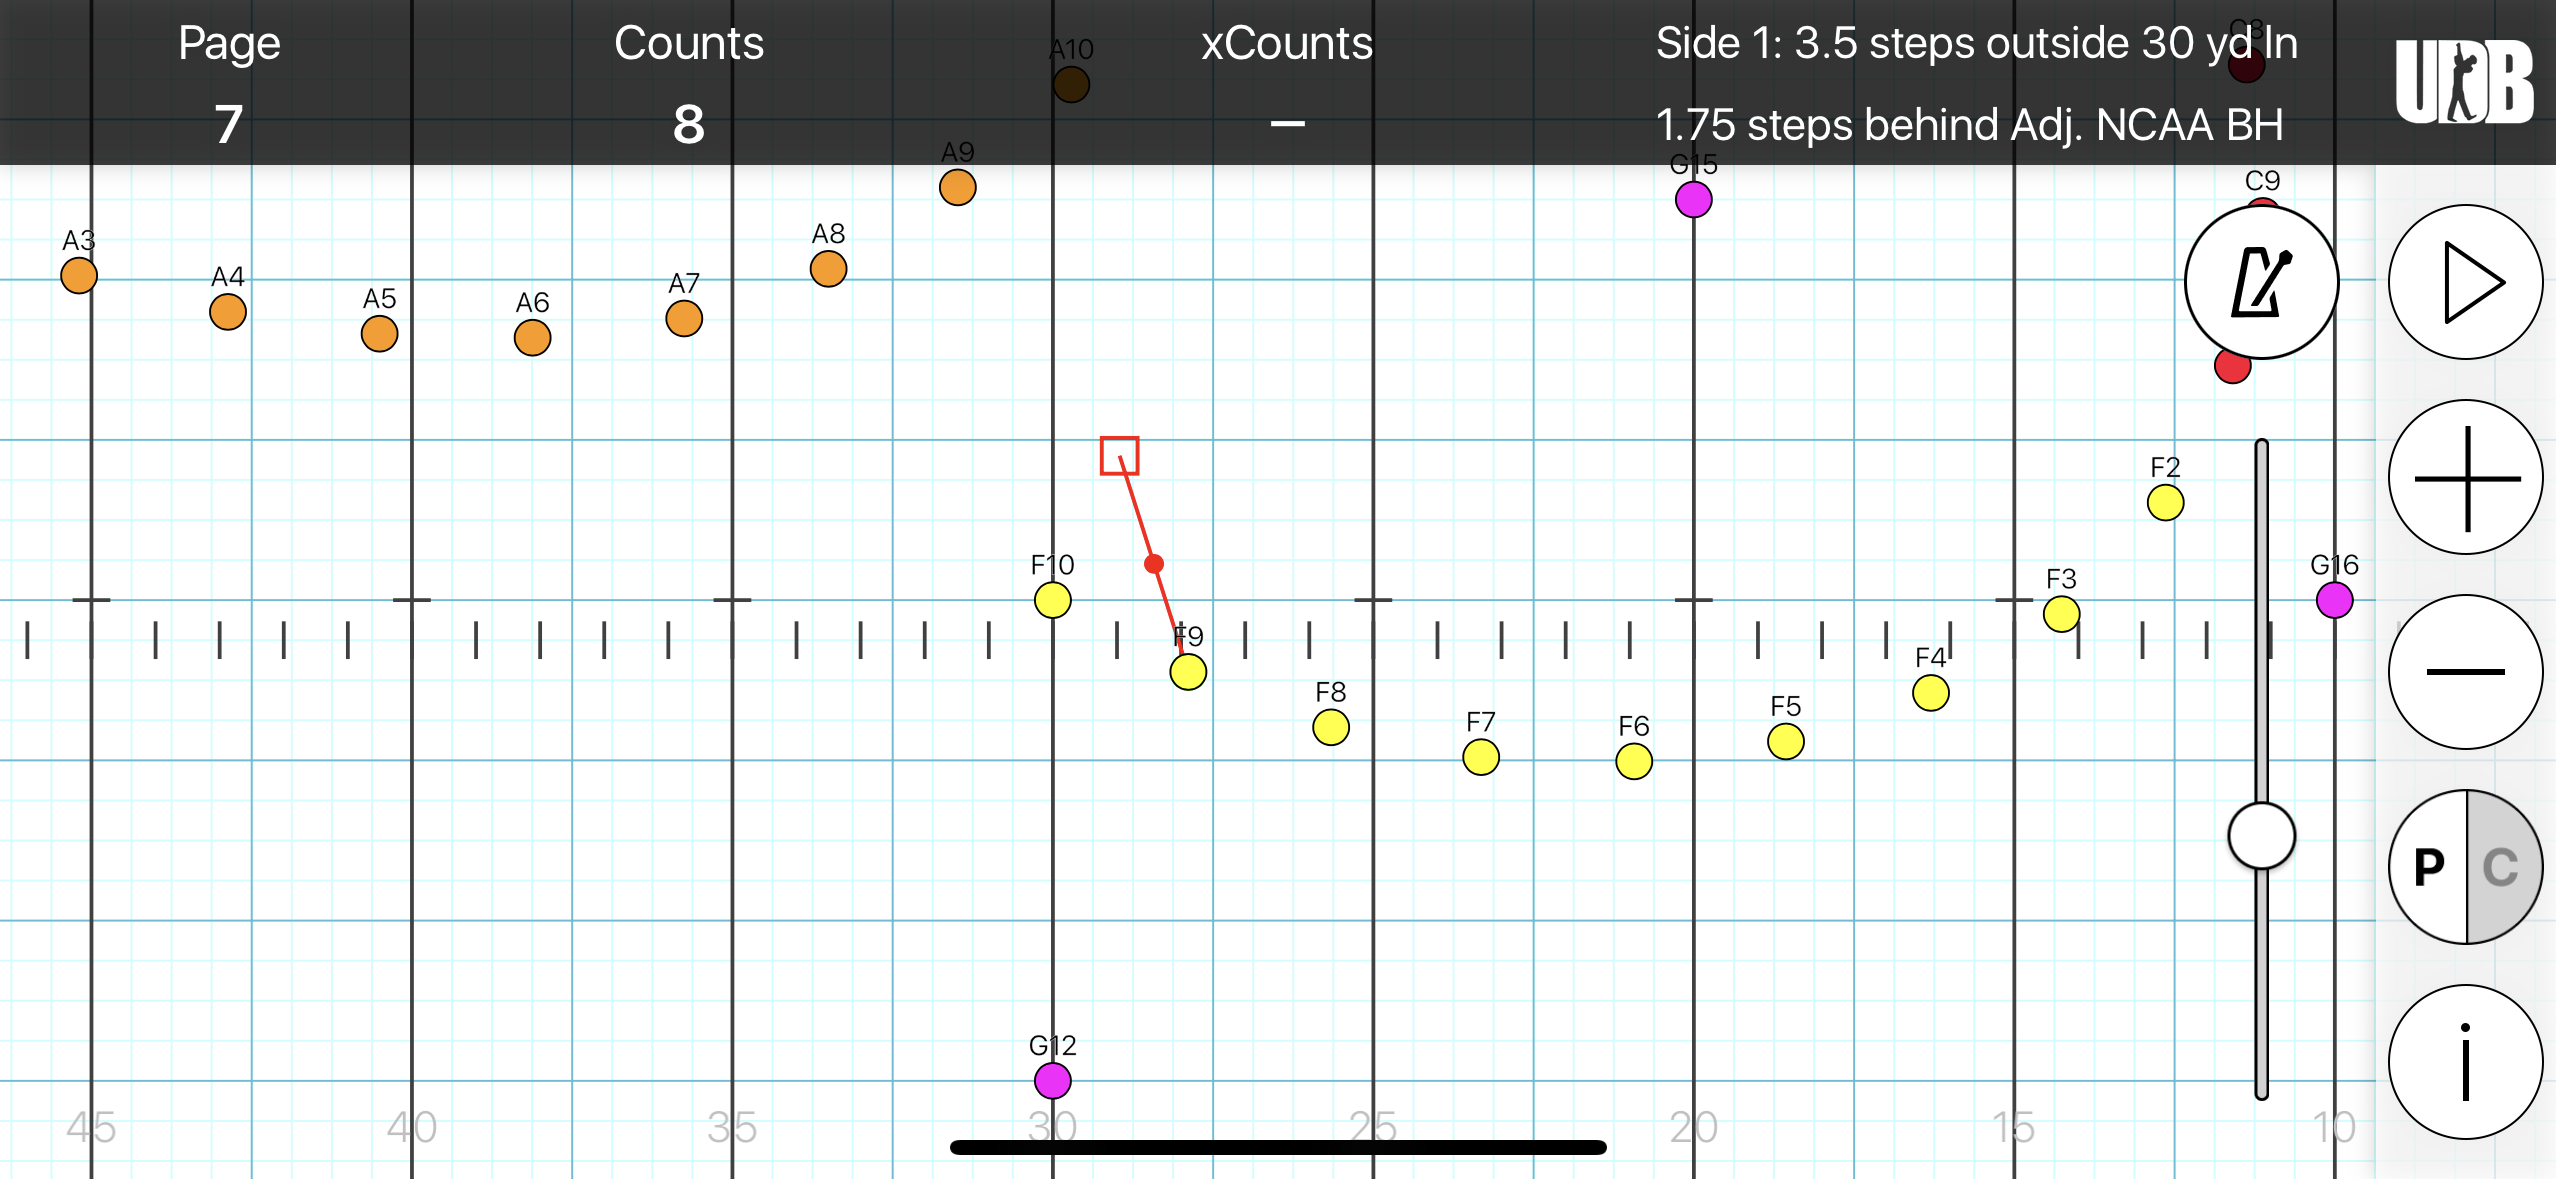Switch to P (performer) view
Screen dimensions: 2556x1179
tap(2428, 867)
